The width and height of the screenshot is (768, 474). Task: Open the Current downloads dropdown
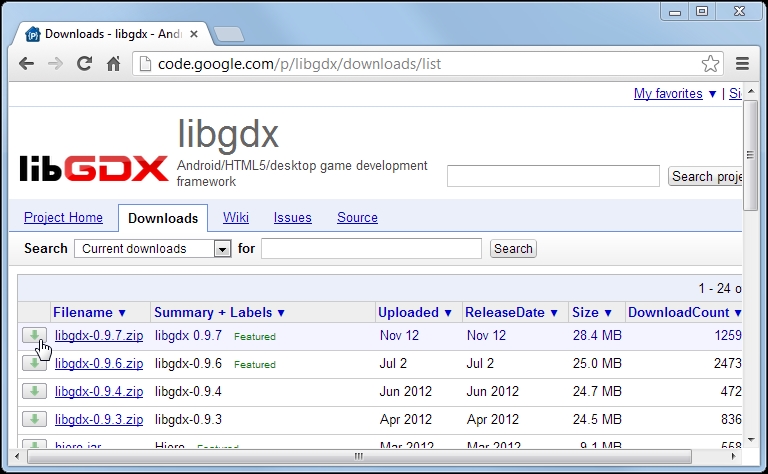(152, 249)
